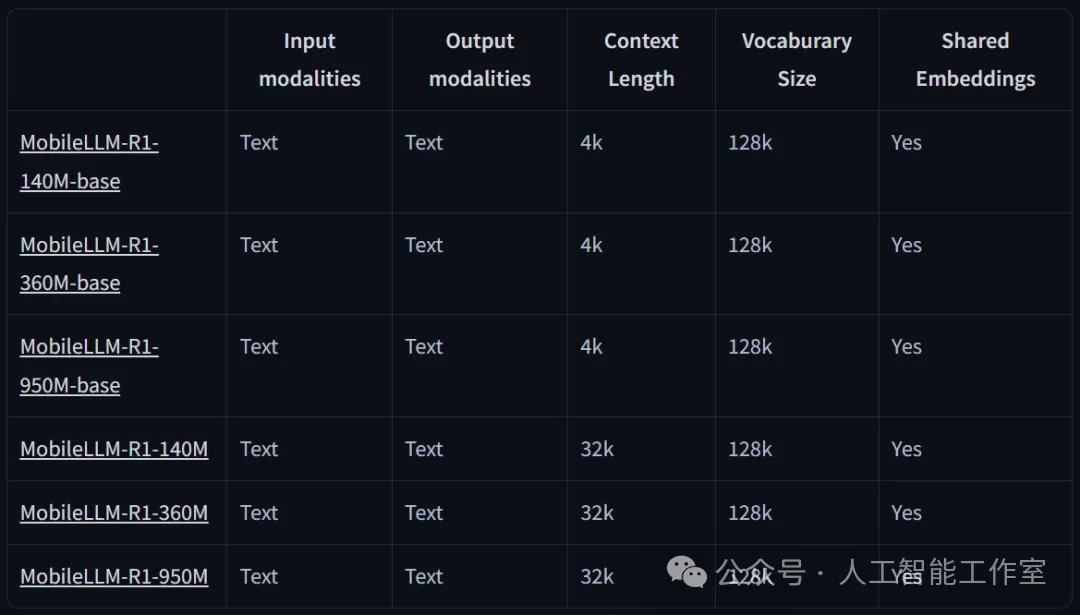This screenshot has height=615, width=1080.
Task: Open the MobileLLM-R1-140M model link
Action: 114,449
